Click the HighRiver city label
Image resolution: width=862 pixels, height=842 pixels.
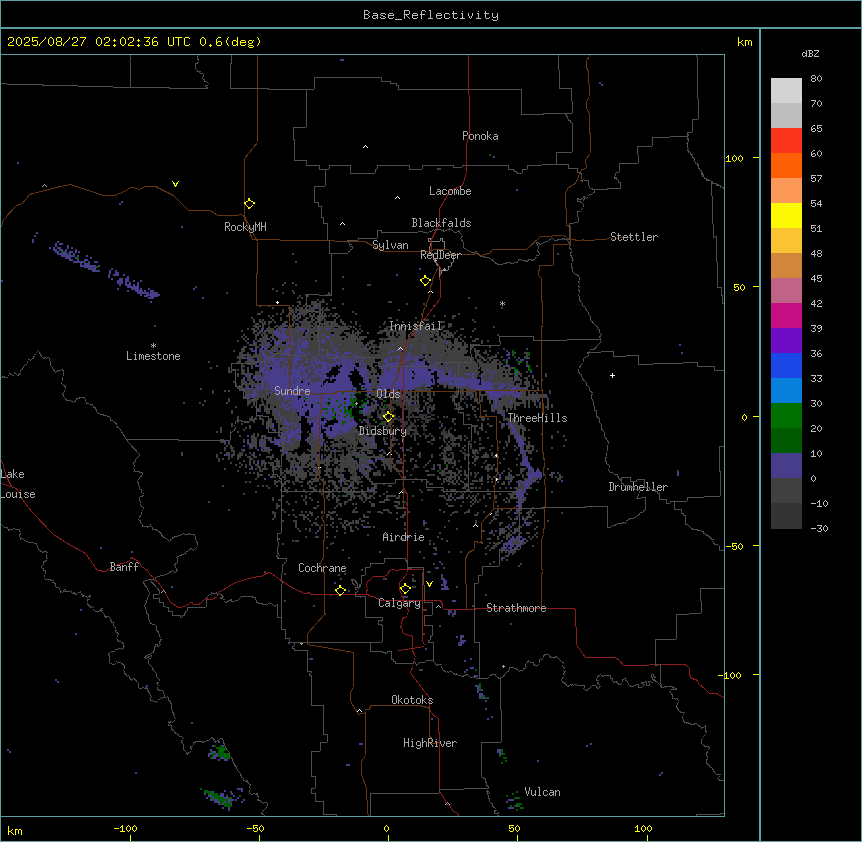tap(430, 743)
